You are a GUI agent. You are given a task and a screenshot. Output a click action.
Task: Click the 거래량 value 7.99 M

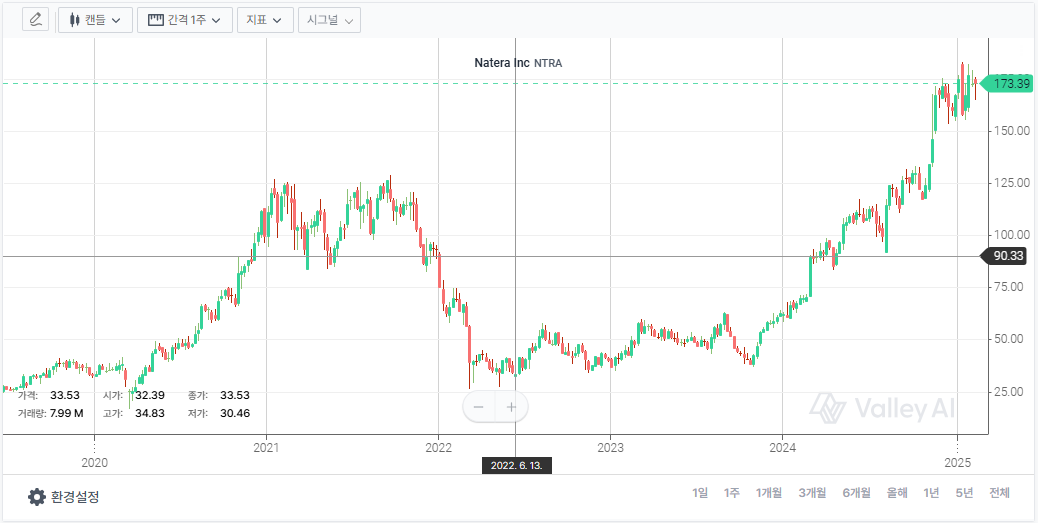coord(67,413)
